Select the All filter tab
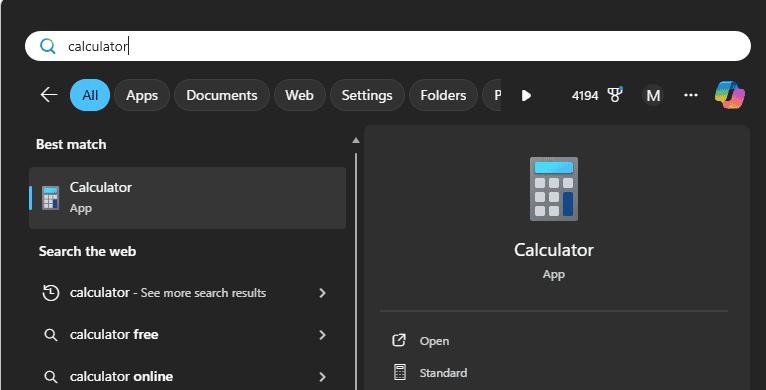Viewport: 766px width, 390px height. [x=90, y=95]
